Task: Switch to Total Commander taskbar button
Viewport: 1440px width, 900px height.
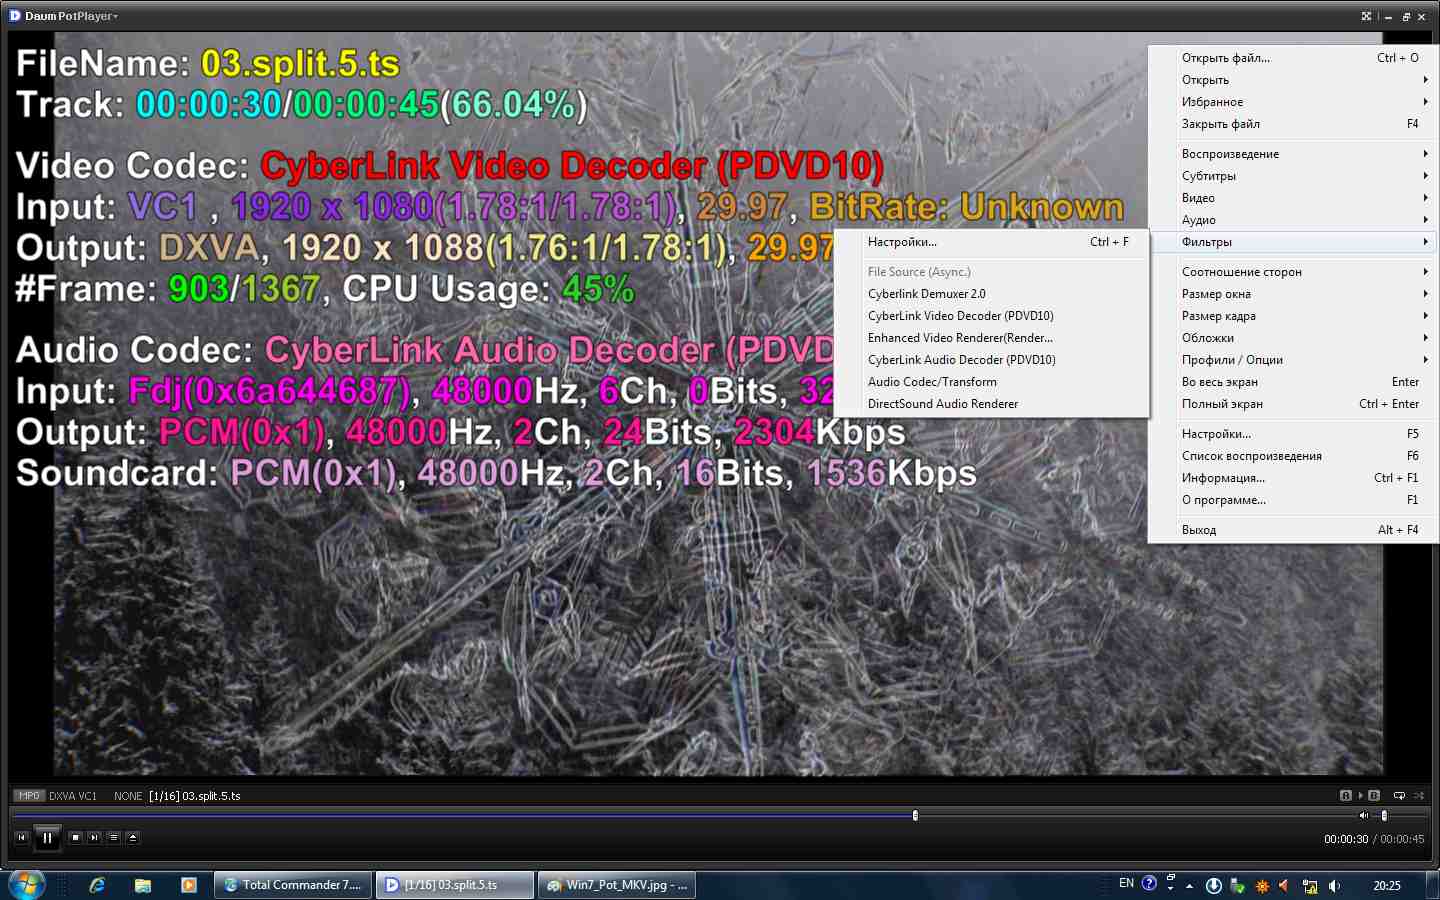Action: (x=293, y=885)
